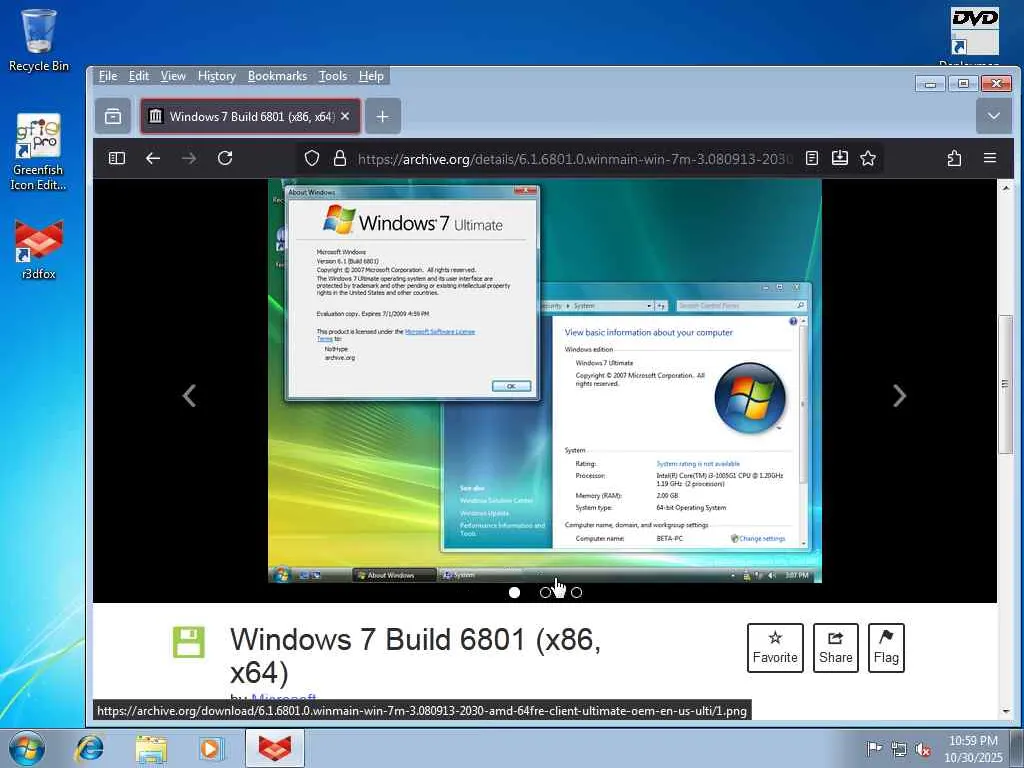Bookmark this page with the star icon
The width and height of the screenshot is (1024, 768).
coord(868,158)
